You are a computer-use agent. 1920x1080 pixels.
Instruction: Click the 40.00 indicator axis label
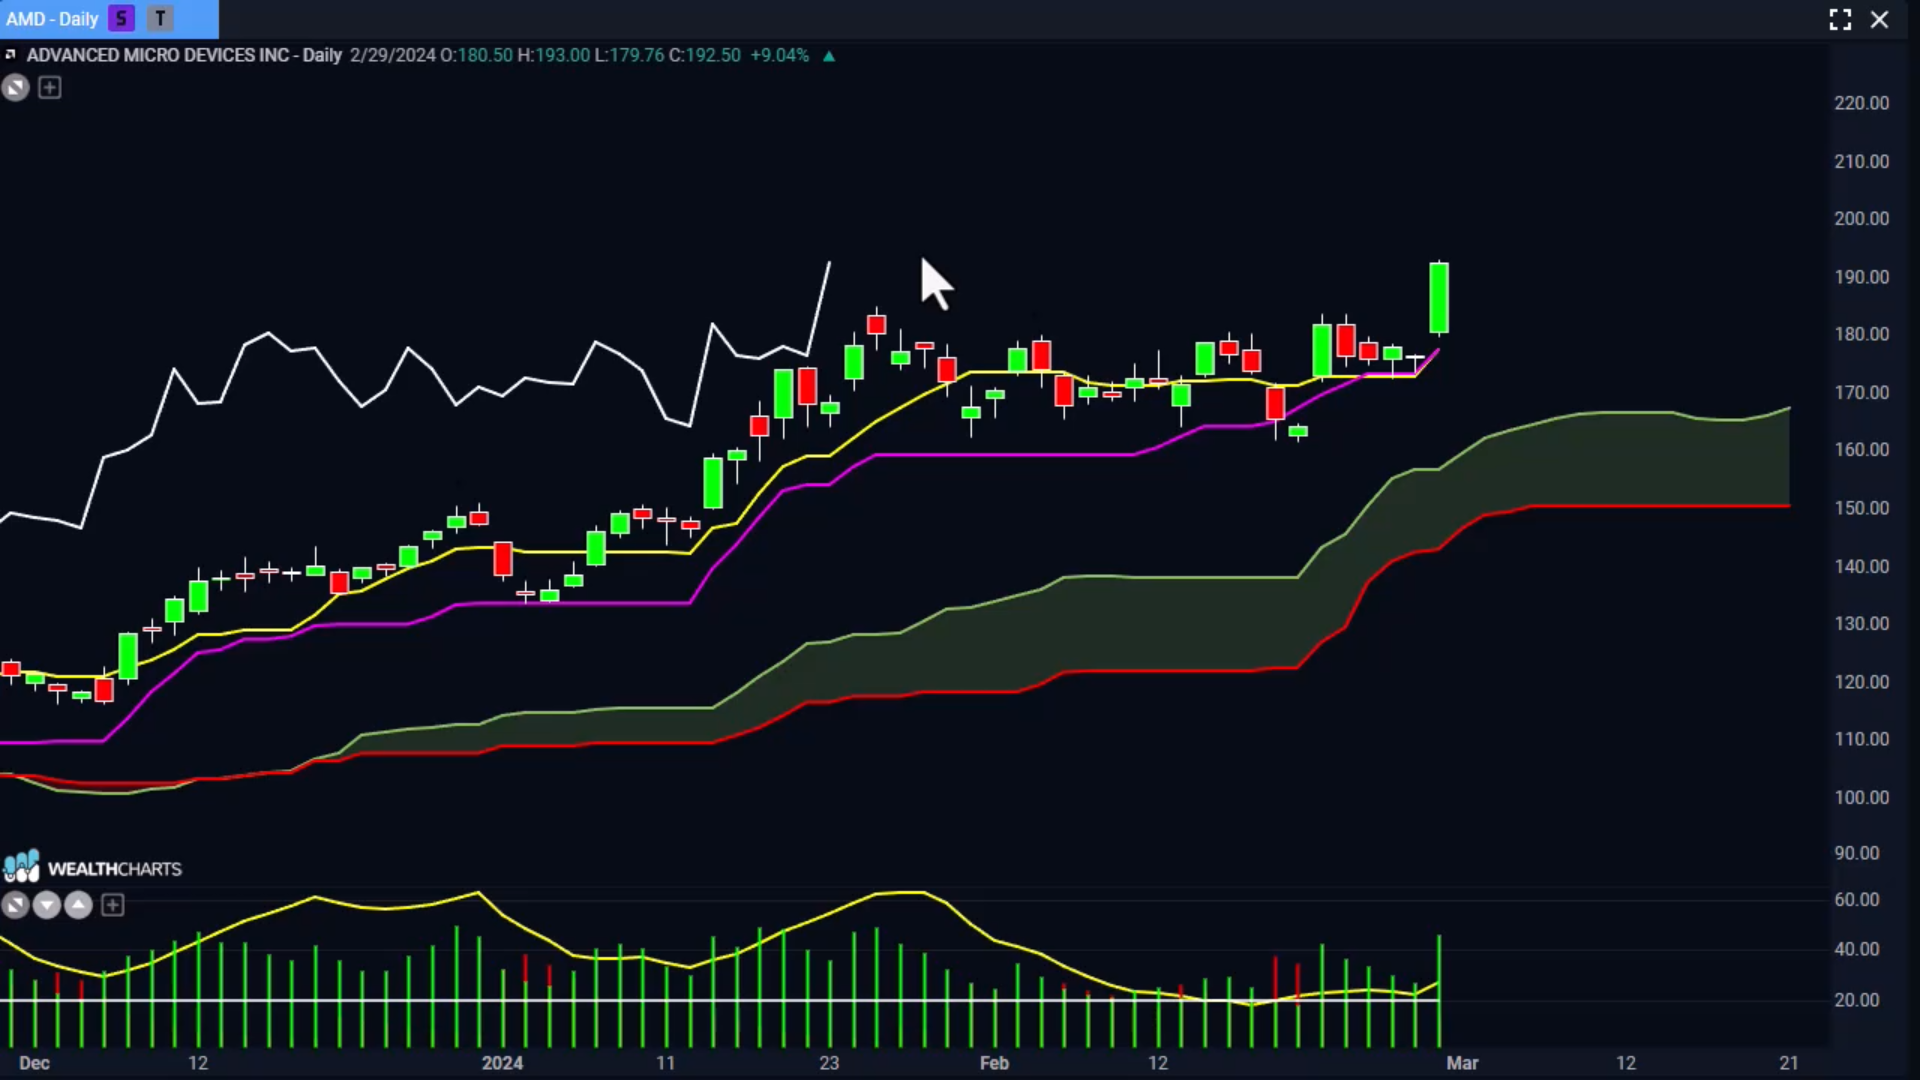[1857, 950]
